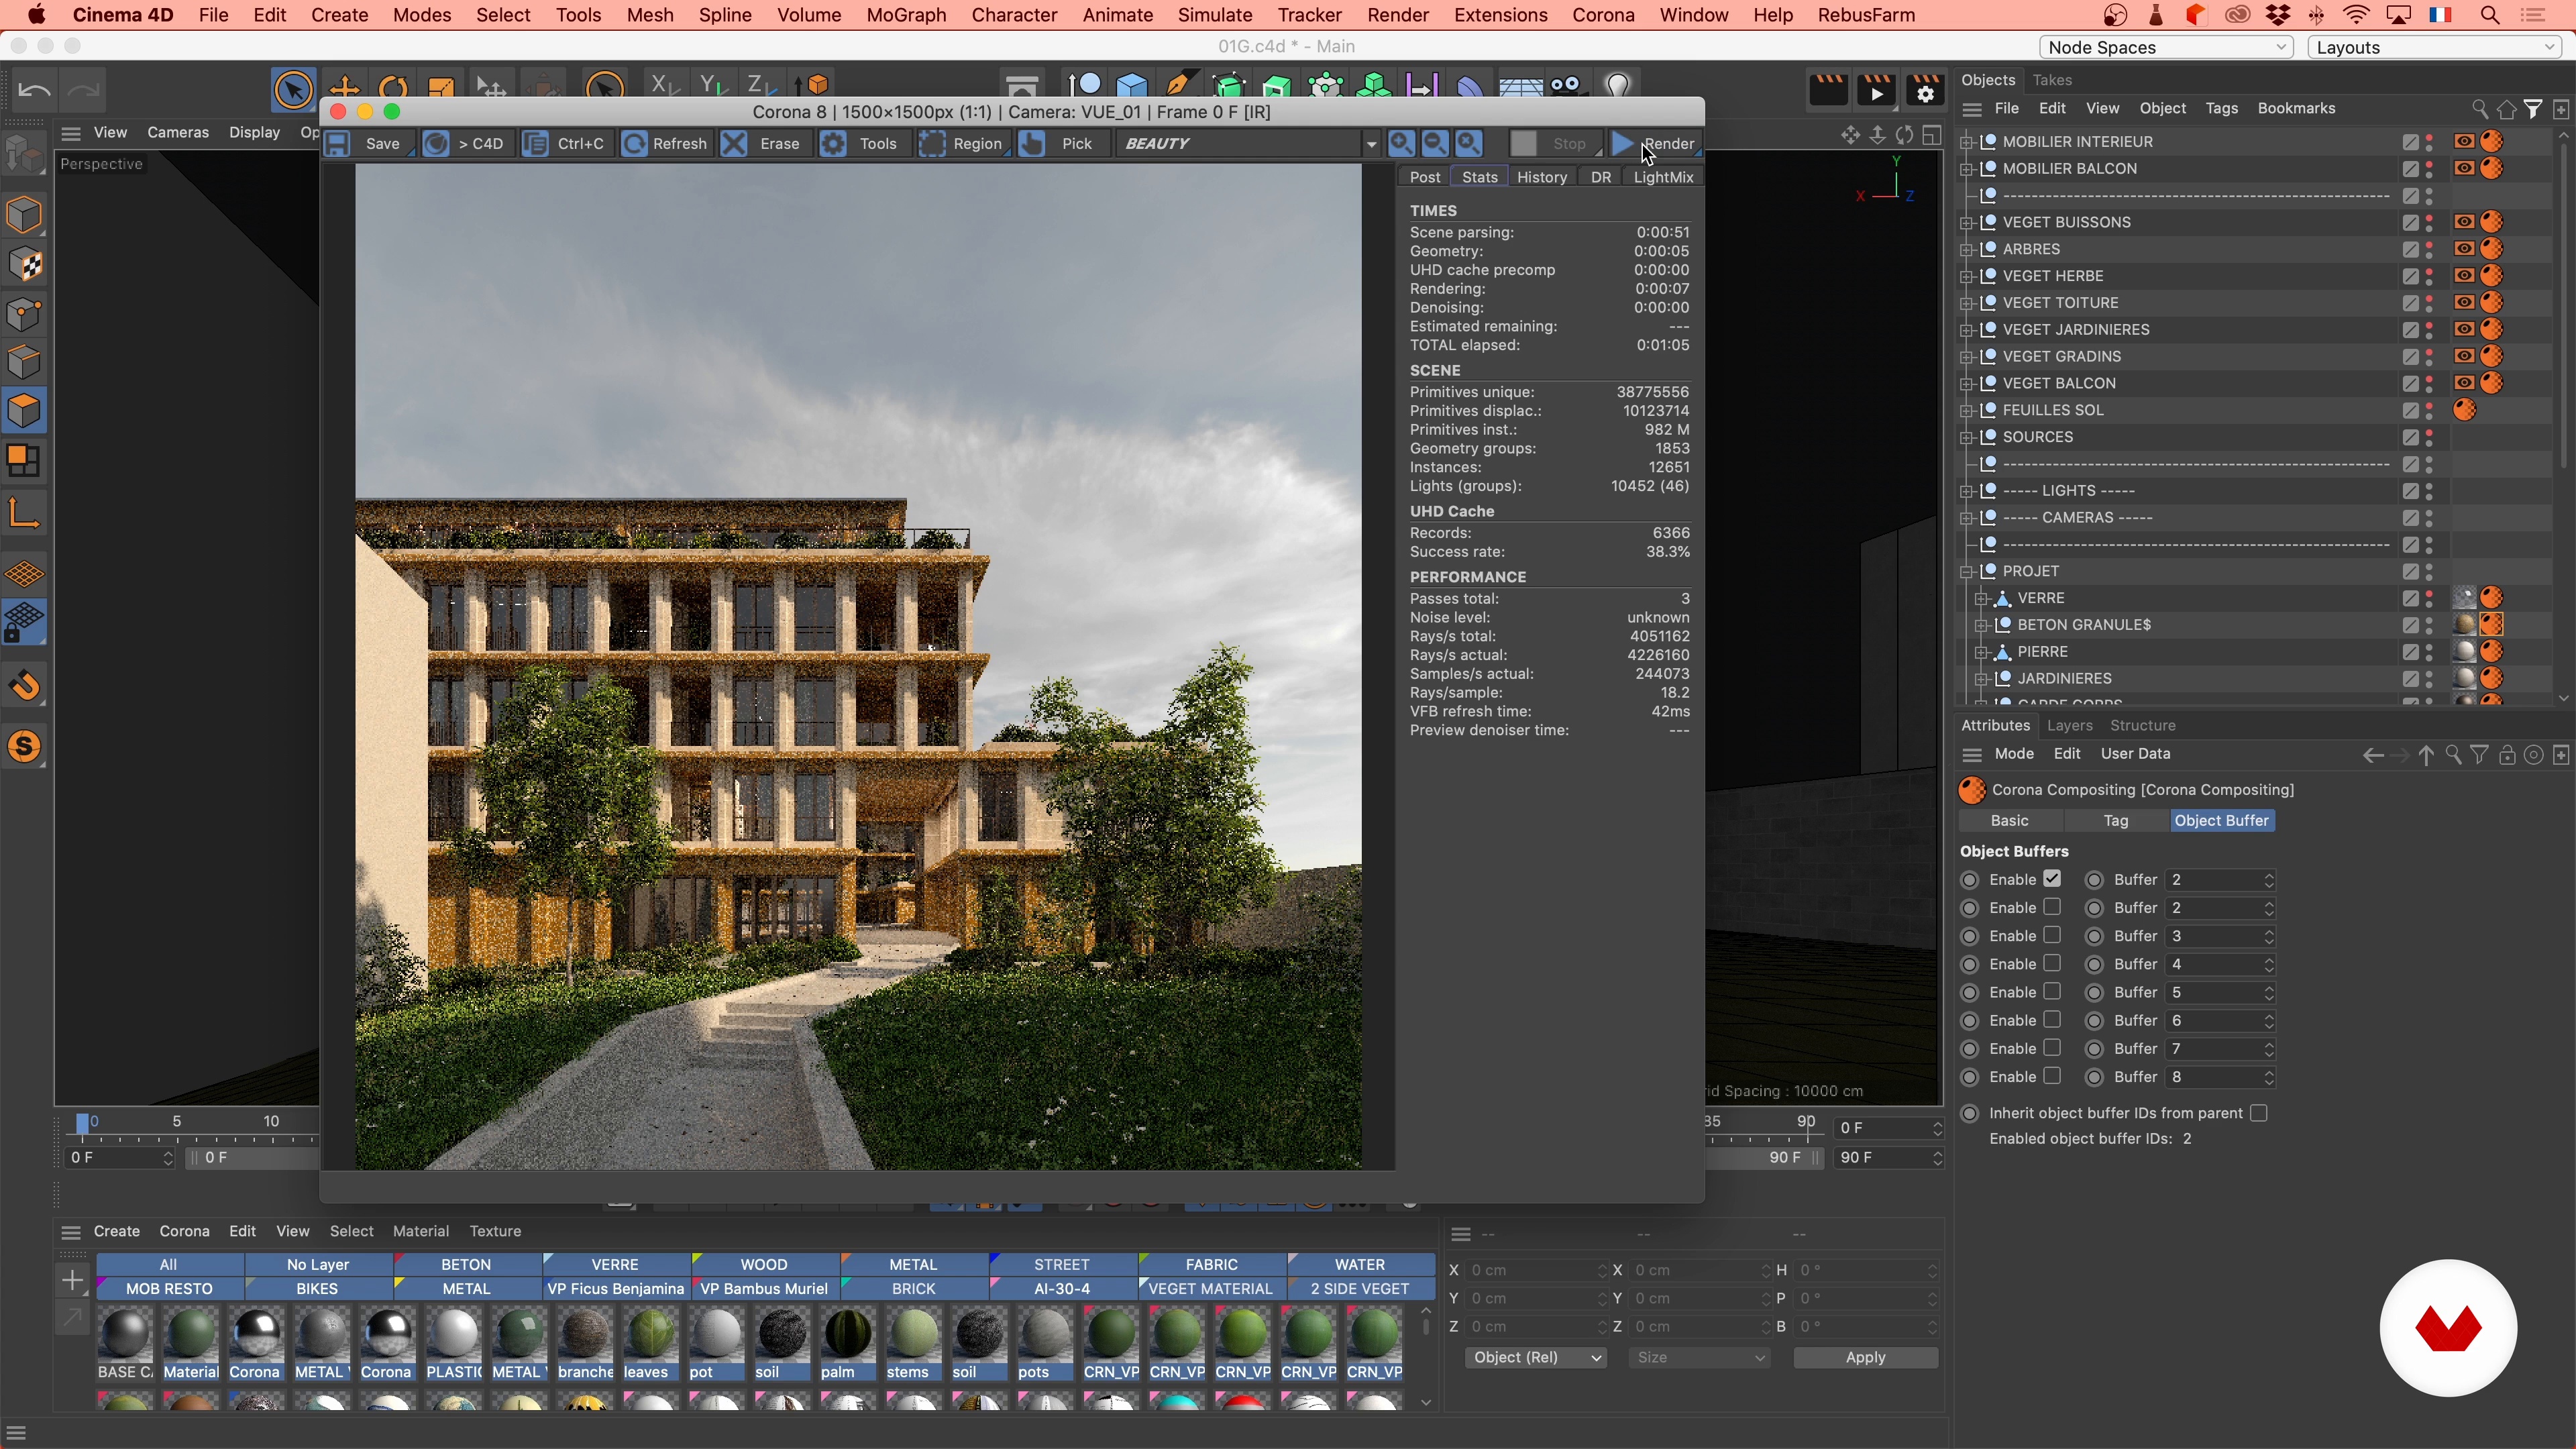Click the Apply button
Image resolution: width=2576 pixels, height=1449 pixels.
coord(1865,1357)
